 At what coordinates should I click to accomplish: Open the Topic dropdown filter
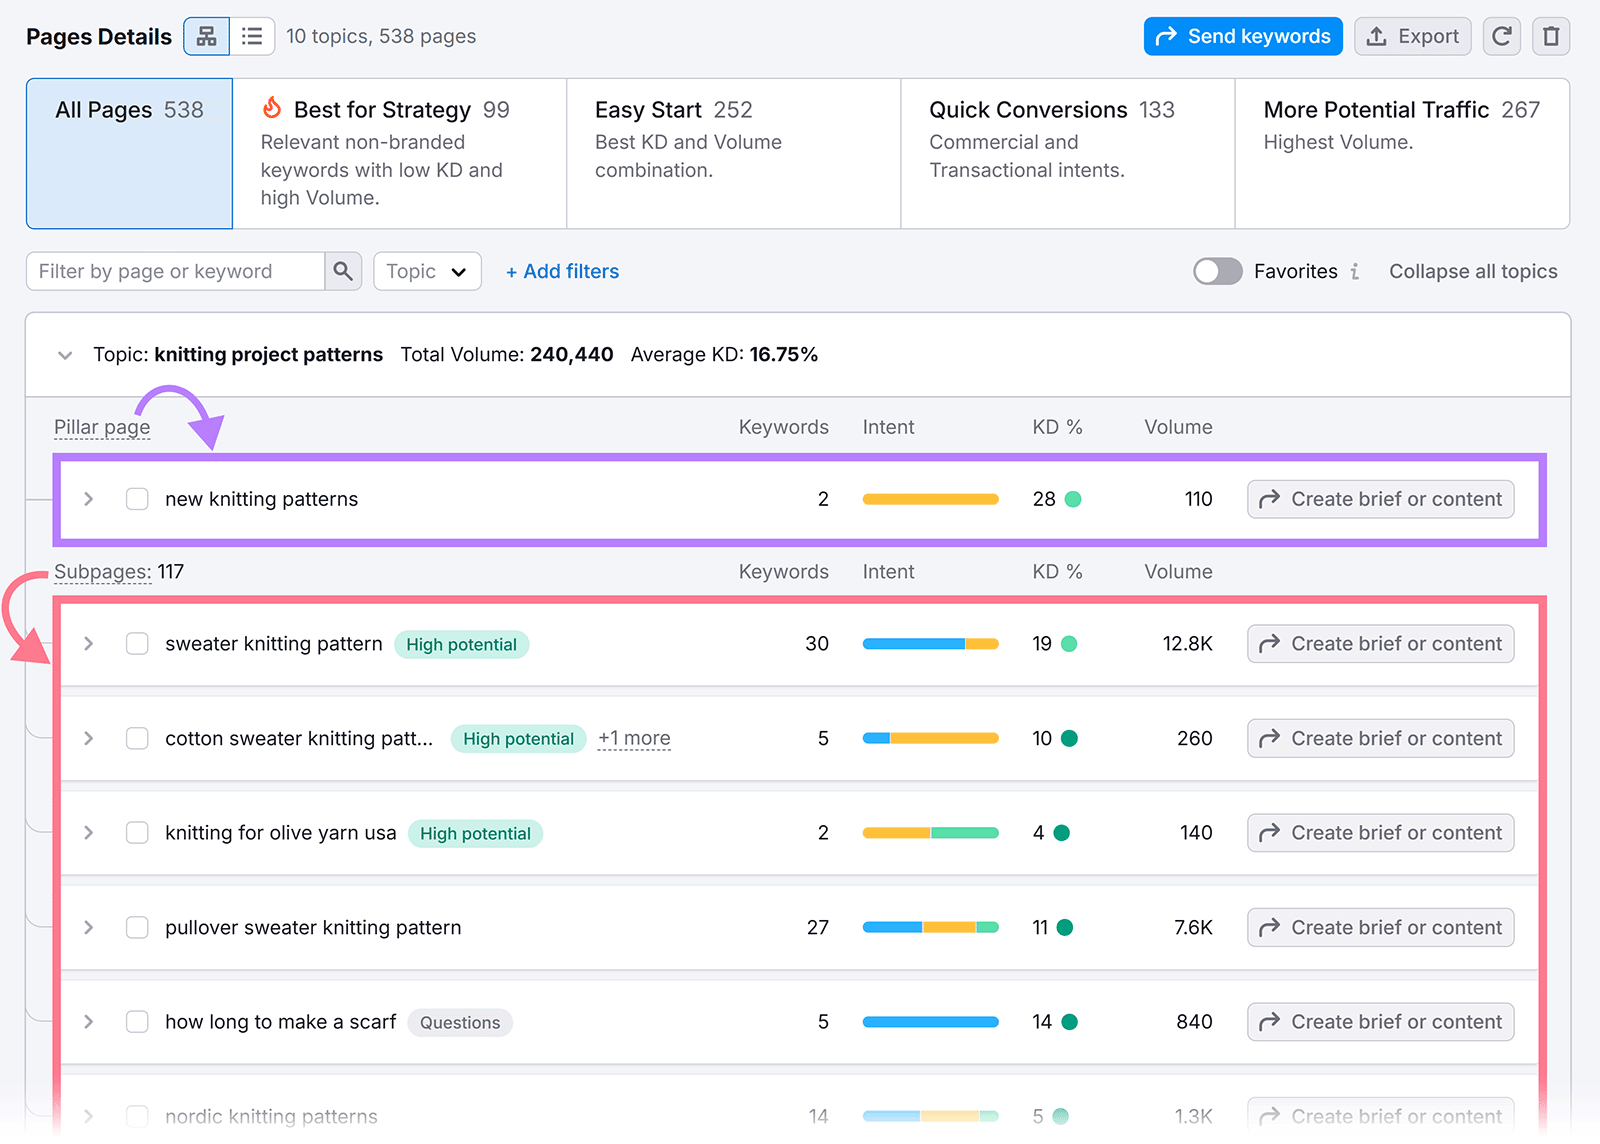(x=427, y=272)
